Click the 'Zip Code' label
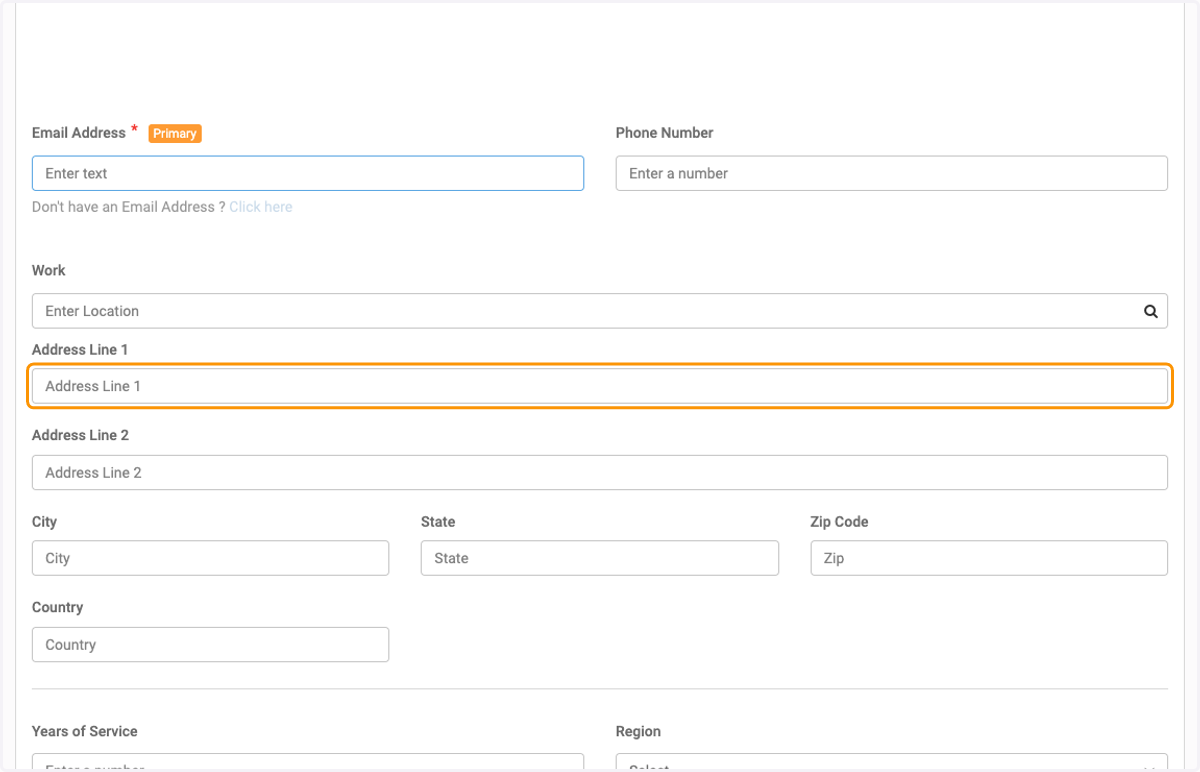1200x772 pixels. click(x=839, y=522)
